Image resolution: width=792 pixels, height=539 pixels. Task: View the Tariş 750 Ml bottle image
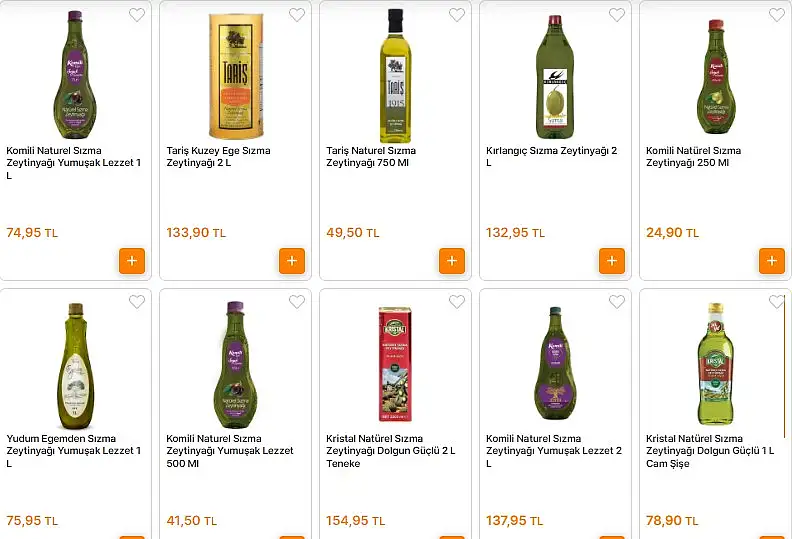pos(395,76)
